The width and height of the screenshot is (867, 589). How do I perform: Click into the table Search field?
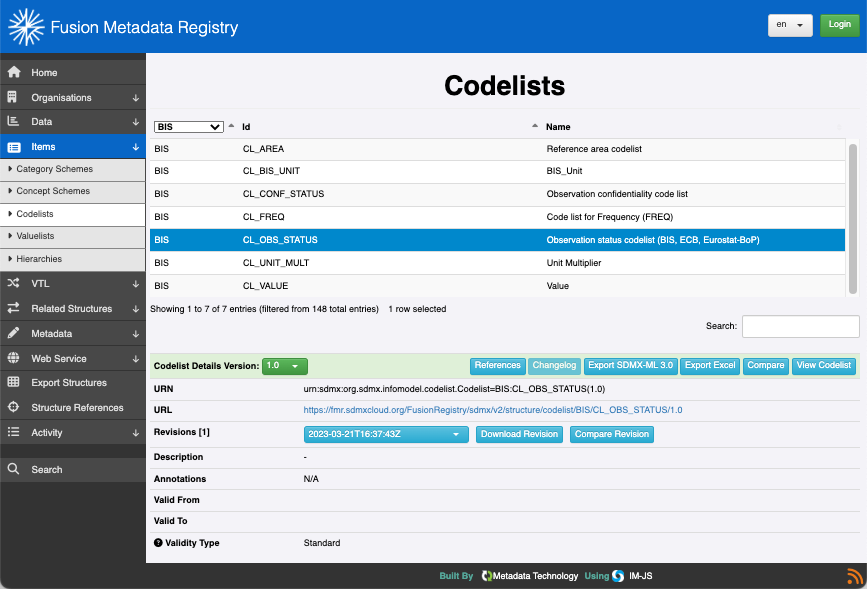coord(800,326)
